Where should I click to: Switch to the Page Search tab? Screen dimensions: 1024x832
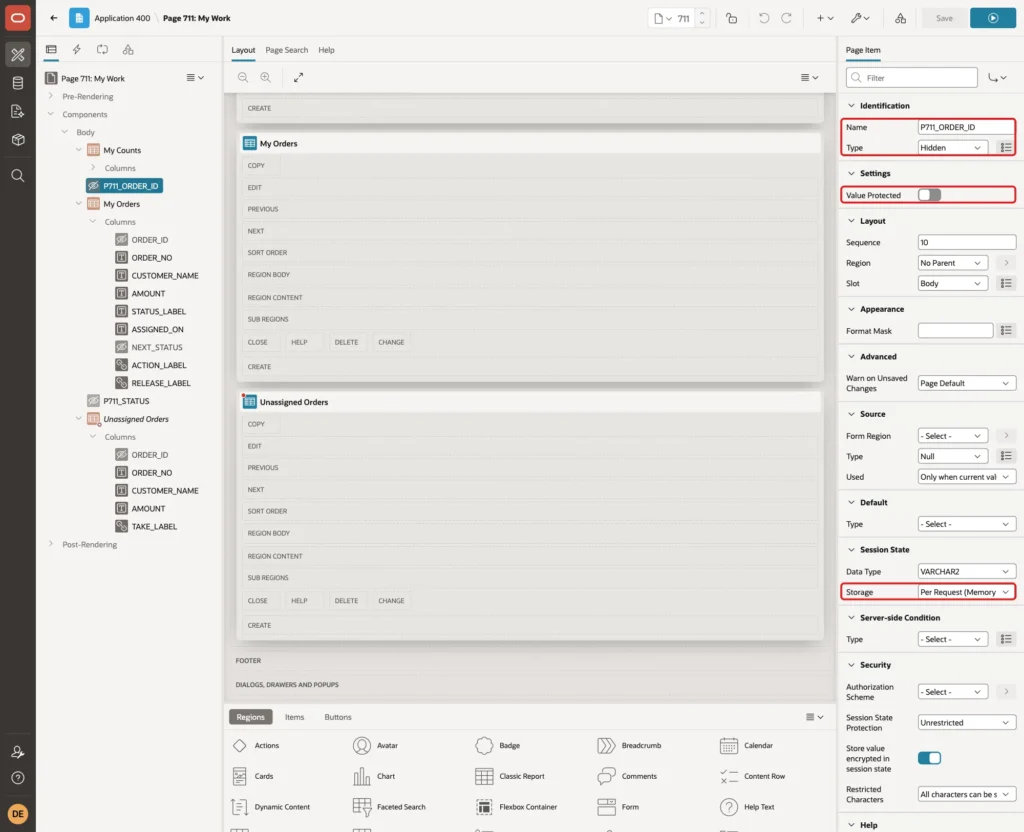point(286,50)
